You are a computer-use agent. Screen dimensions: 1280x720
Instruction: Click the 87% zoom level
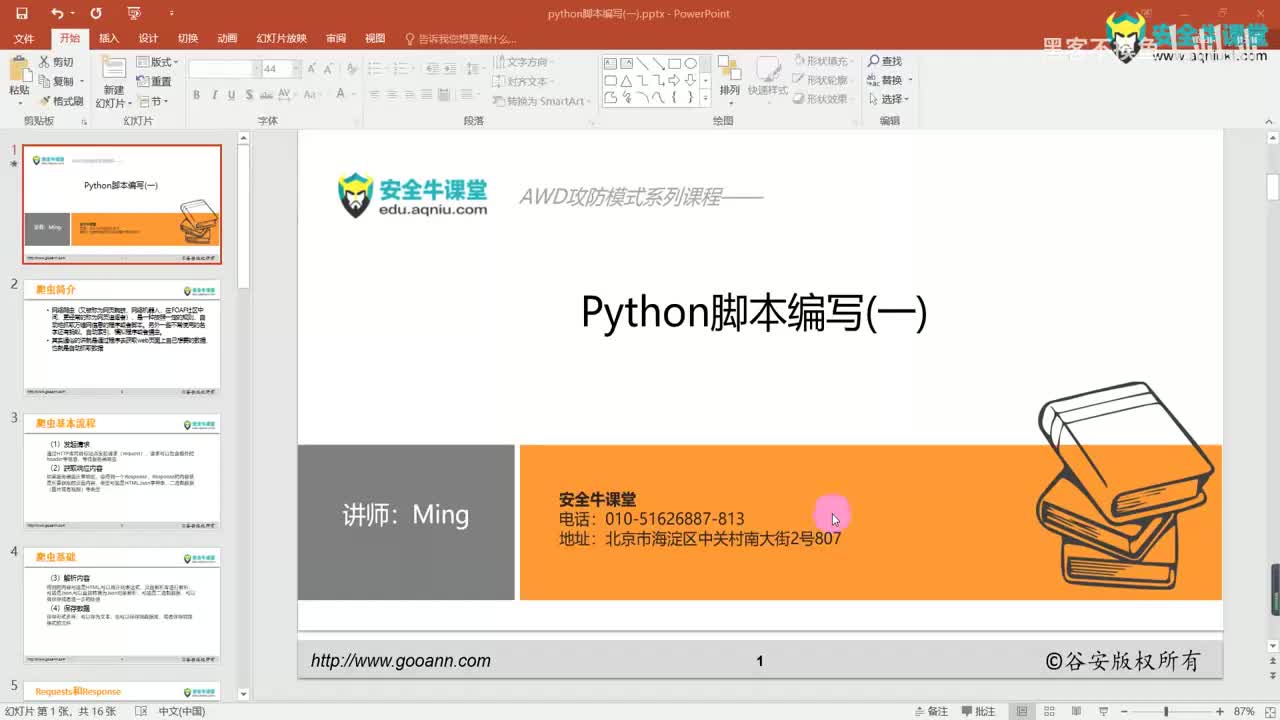pos(1244,711)
